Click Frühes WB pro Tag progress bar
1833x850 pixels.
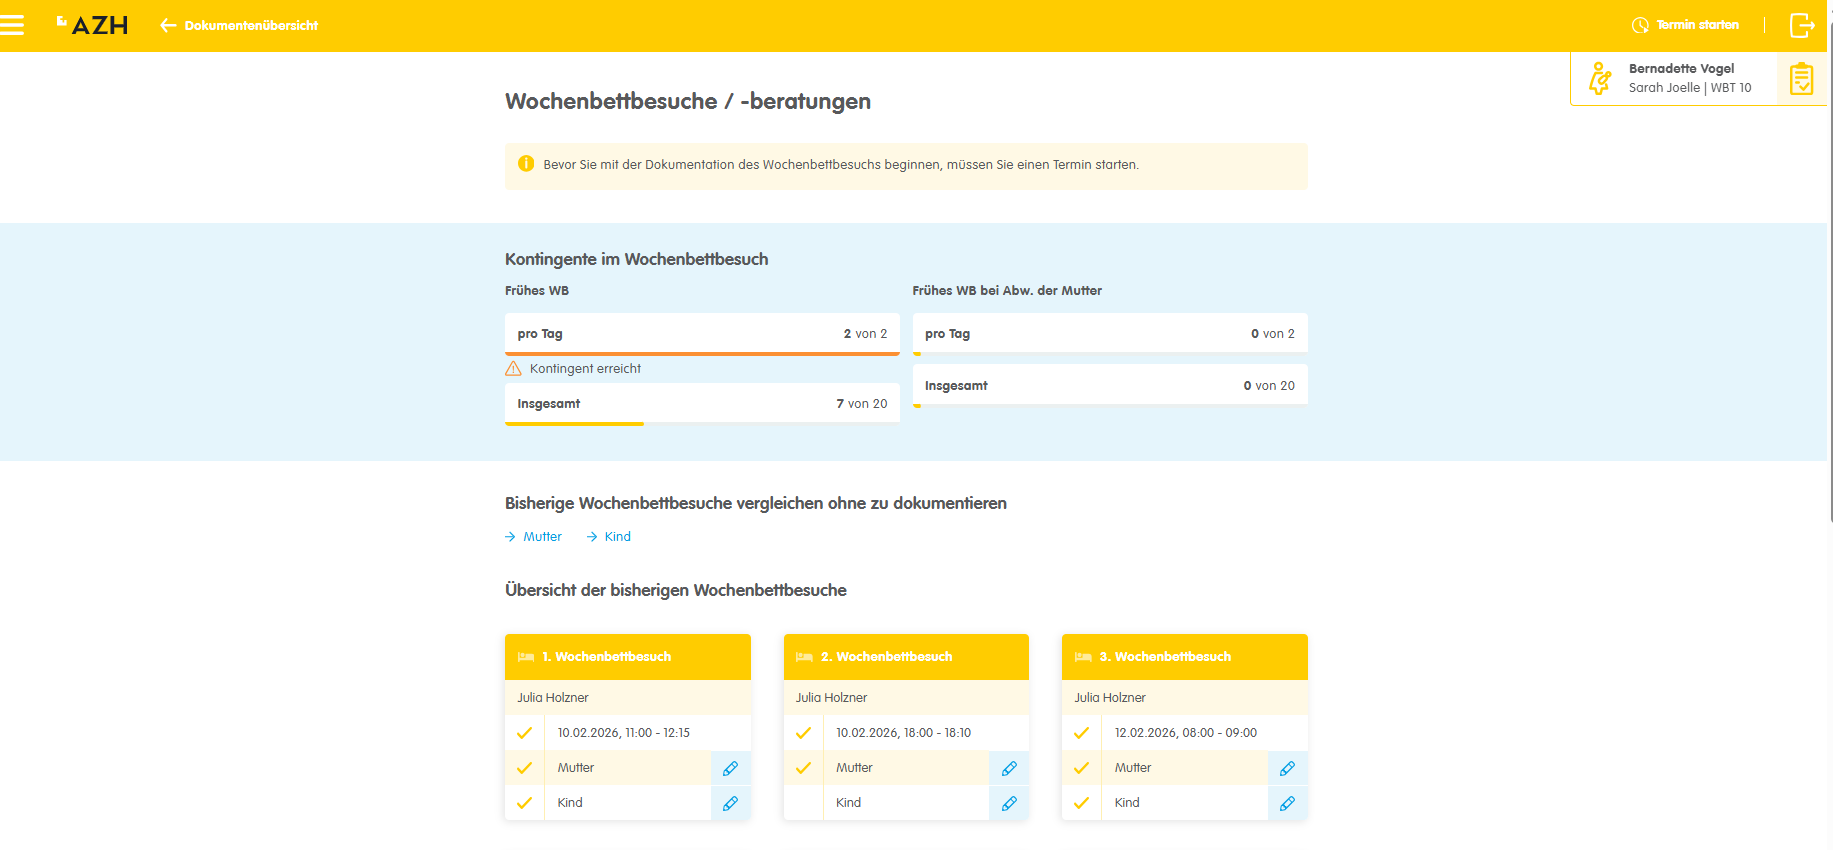[702, 353]
